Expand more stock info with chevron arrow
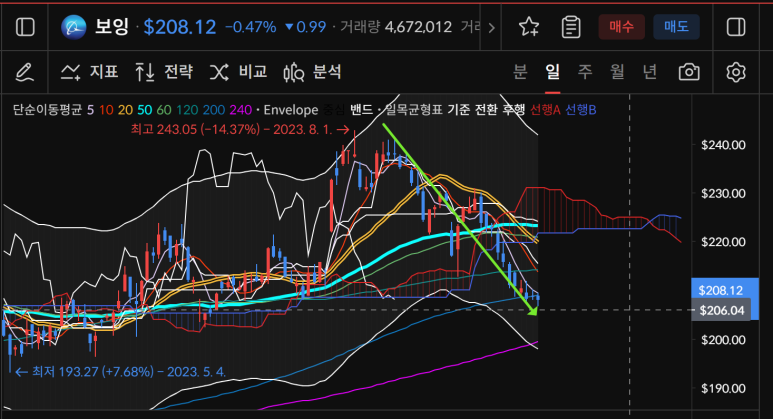Screen dimensions: 773x419 click(x=491, y=28)
